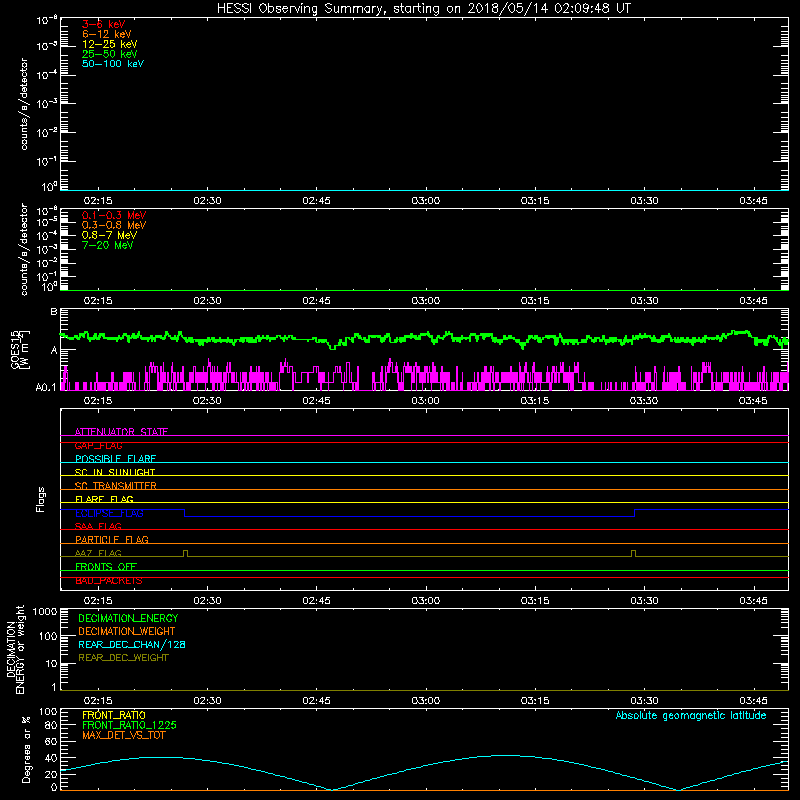Screen dimensions: 800x800
Task: Click the first AAZ_FLAG pulse marker
Action: click(185, 553)
